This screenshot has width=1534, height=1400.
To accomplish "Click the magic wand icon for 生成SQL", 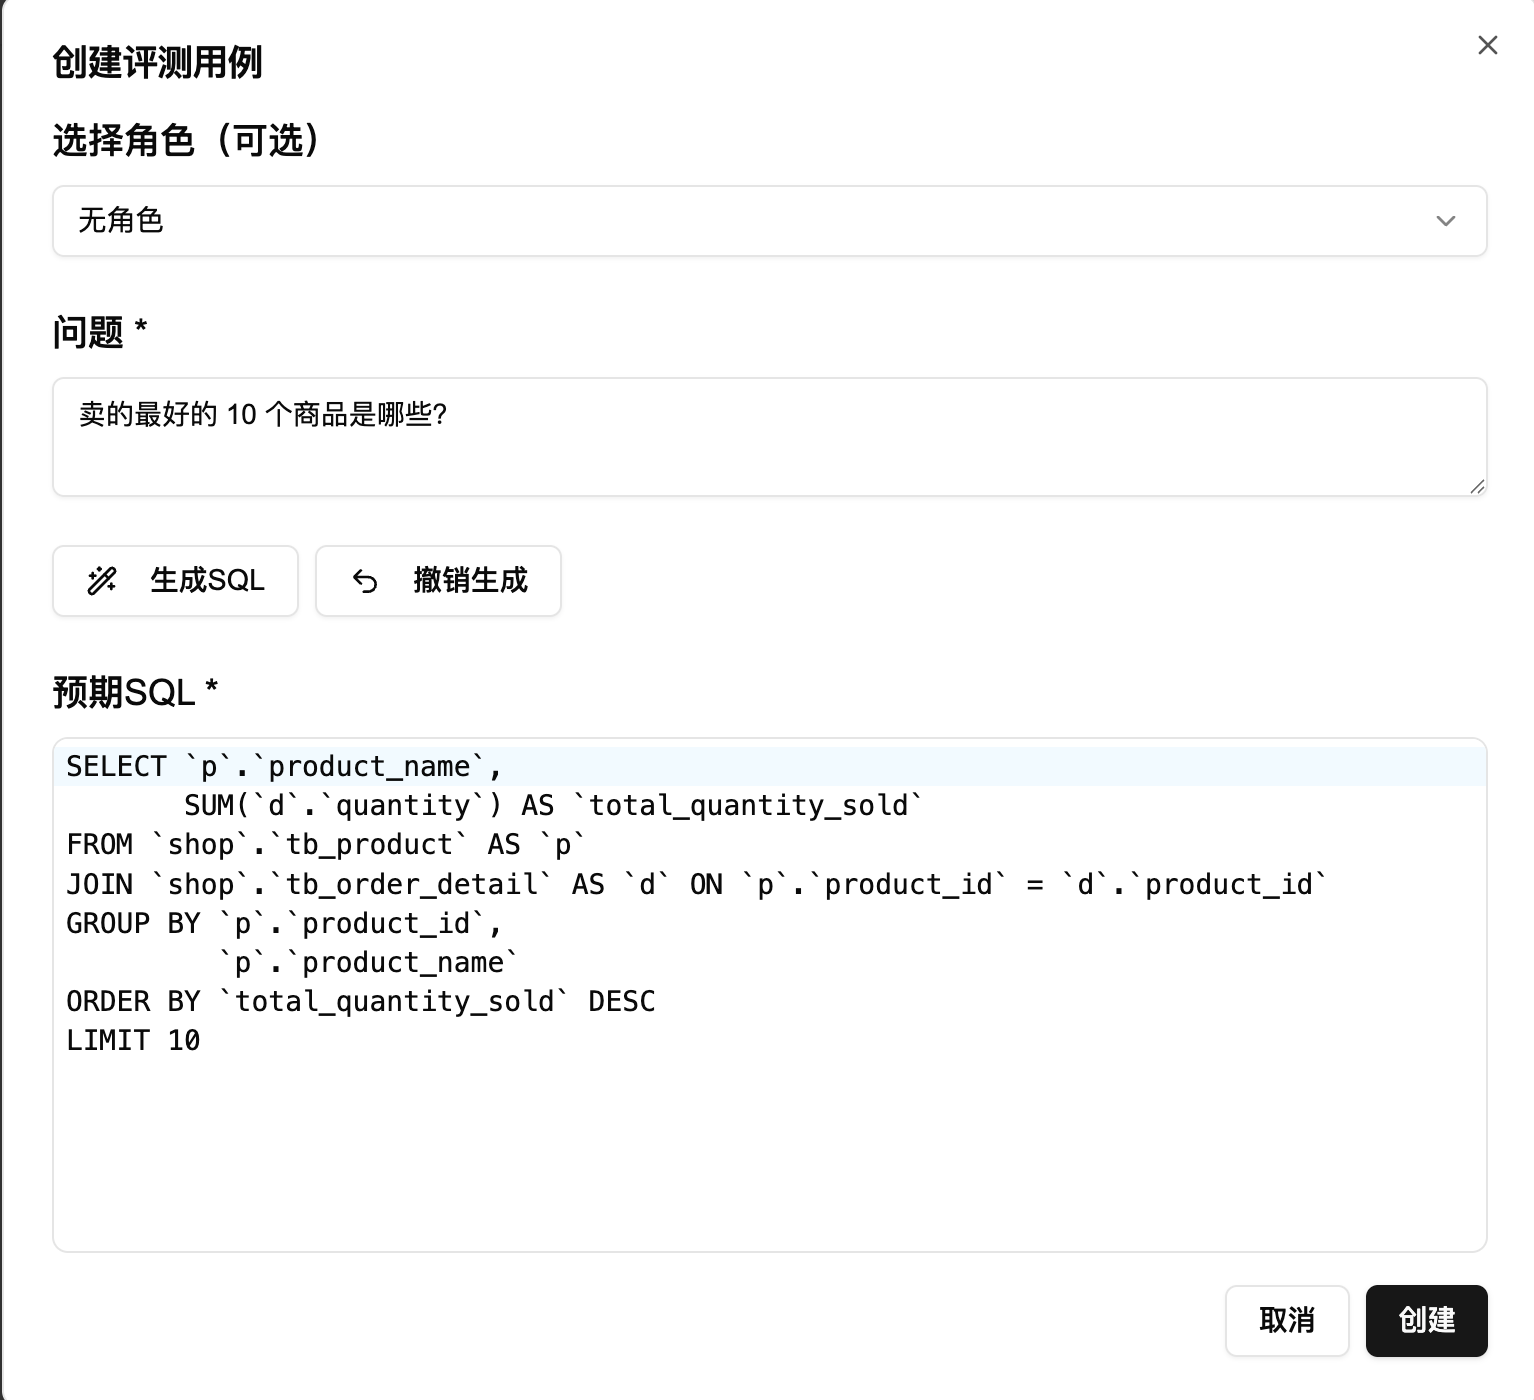I will (x=102, y=581).
